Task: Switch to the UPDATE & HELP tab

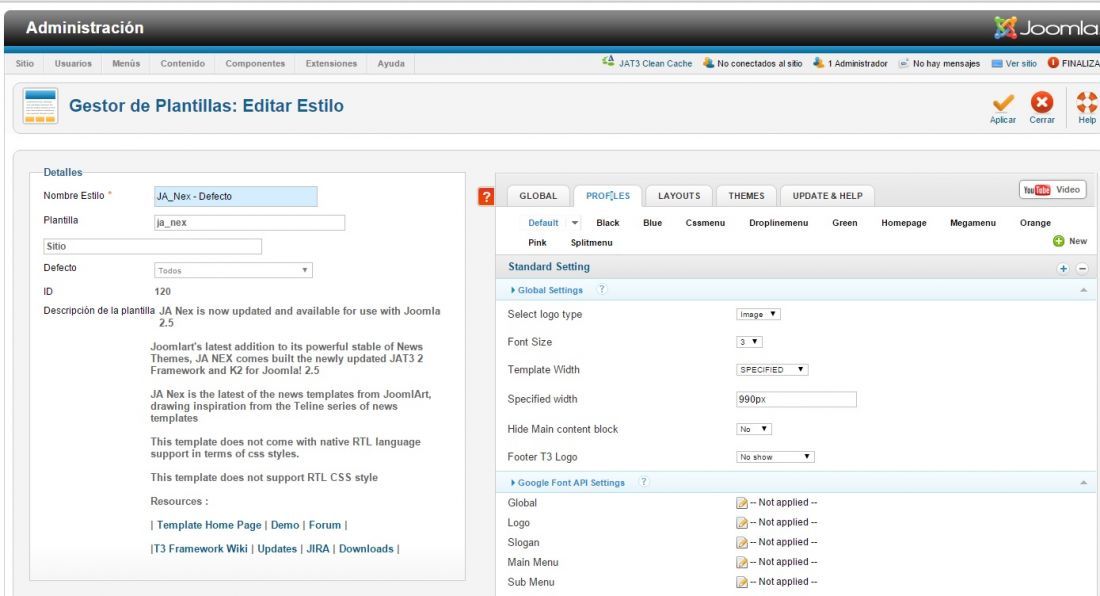Action: (x=828, y=196)
